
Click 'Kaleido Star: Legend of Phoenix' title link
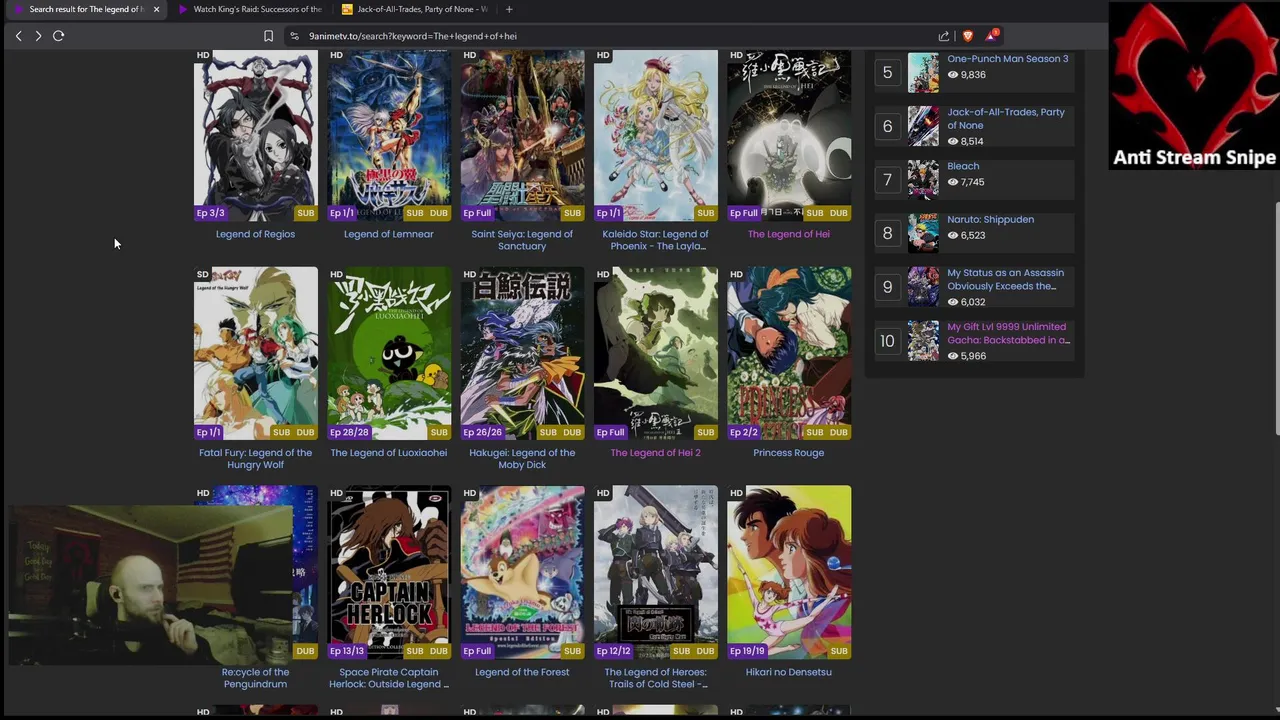tap(656, 240)
